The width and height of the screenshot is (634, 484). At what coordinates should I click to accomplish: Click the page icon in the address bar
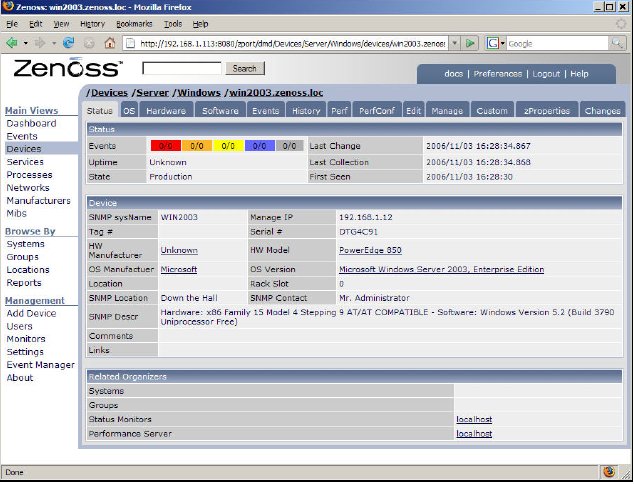pyautogui.click(x=130, y=43)
